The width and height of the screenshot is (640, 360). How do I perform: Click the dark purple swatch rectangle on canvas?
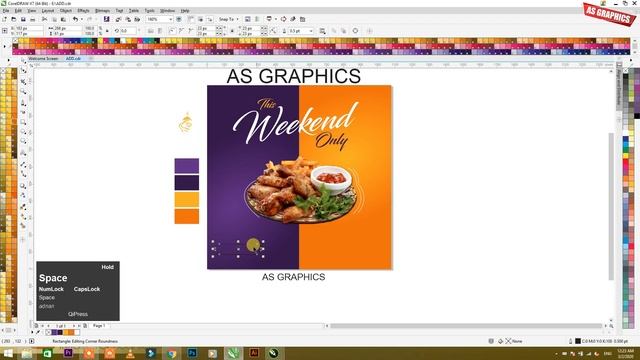coord(187,182)
